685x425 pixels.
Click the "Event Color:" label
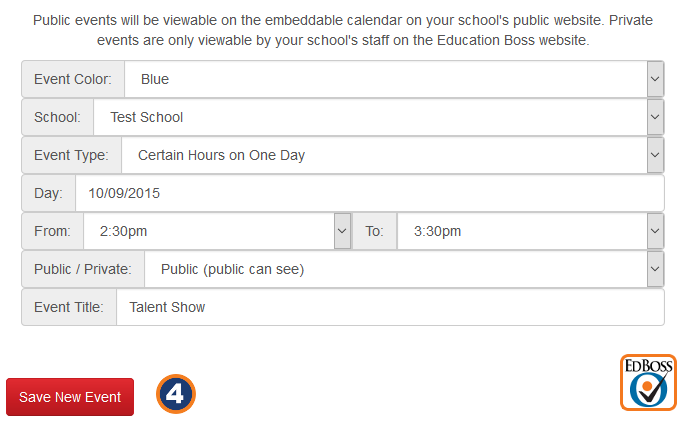click(73, 79)
